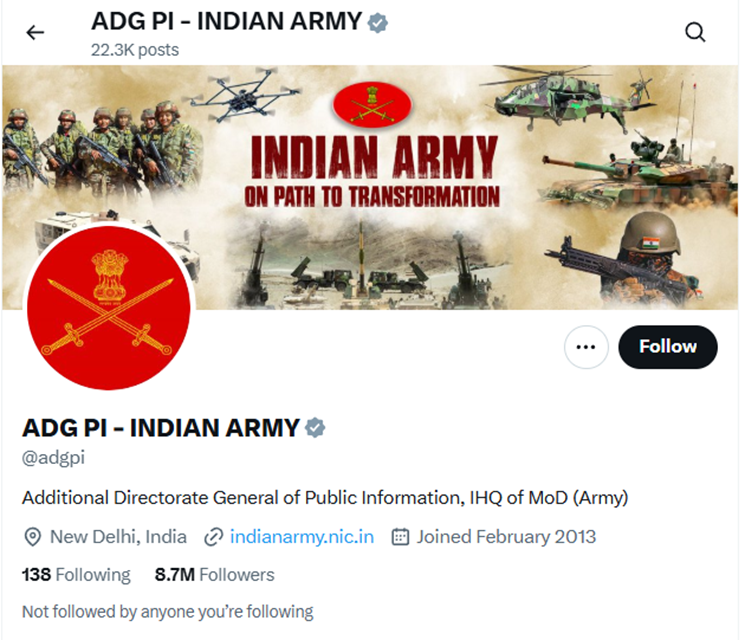745x640 pixels.
Task: Open the red crossed-swords profile picture
Action: [109, 308]
